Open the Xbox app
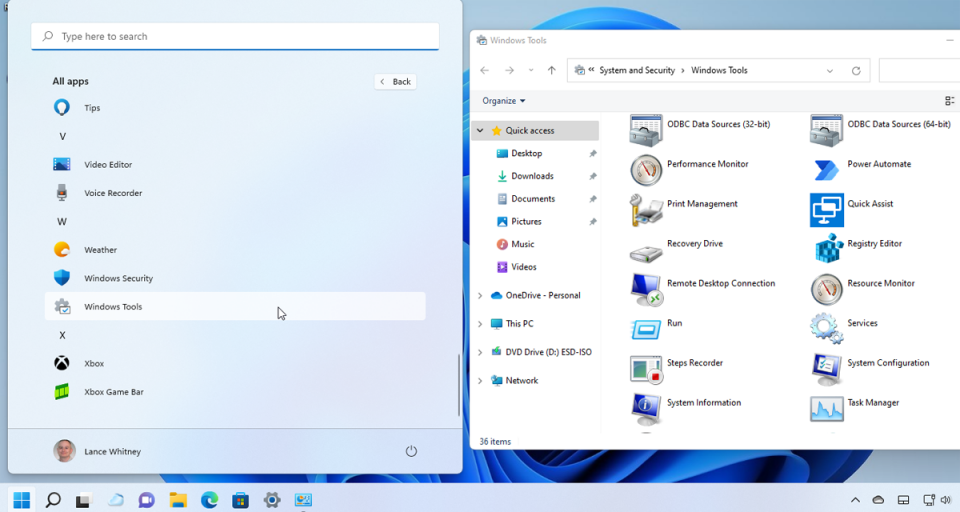 pyautogui.click(x=234, y=363)
